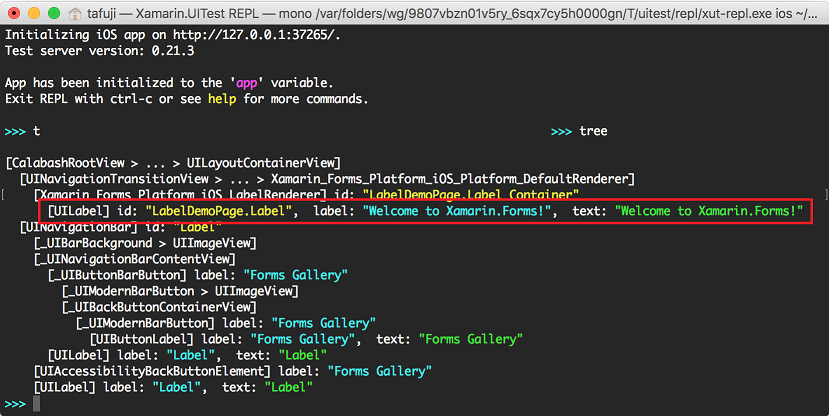Click the last UILabel "Label" row
Viewport: 829px width, 416px height.
[x=173, y=387]
